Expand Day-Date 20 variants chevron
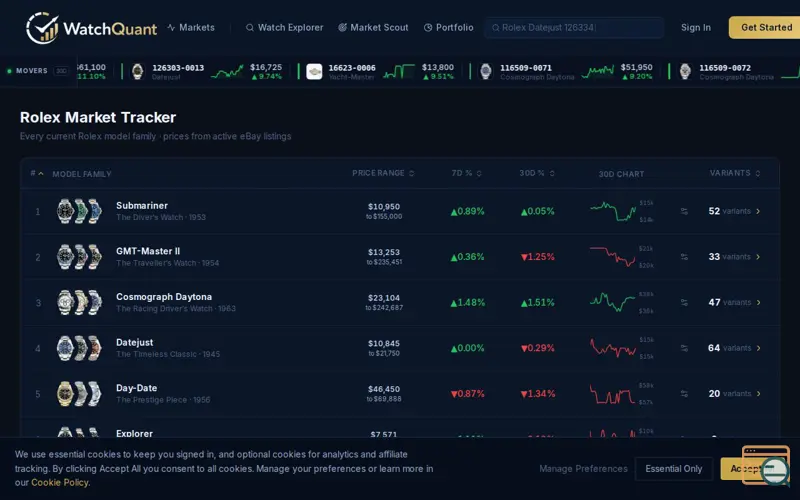800x500 pixels. pos(758,394)
